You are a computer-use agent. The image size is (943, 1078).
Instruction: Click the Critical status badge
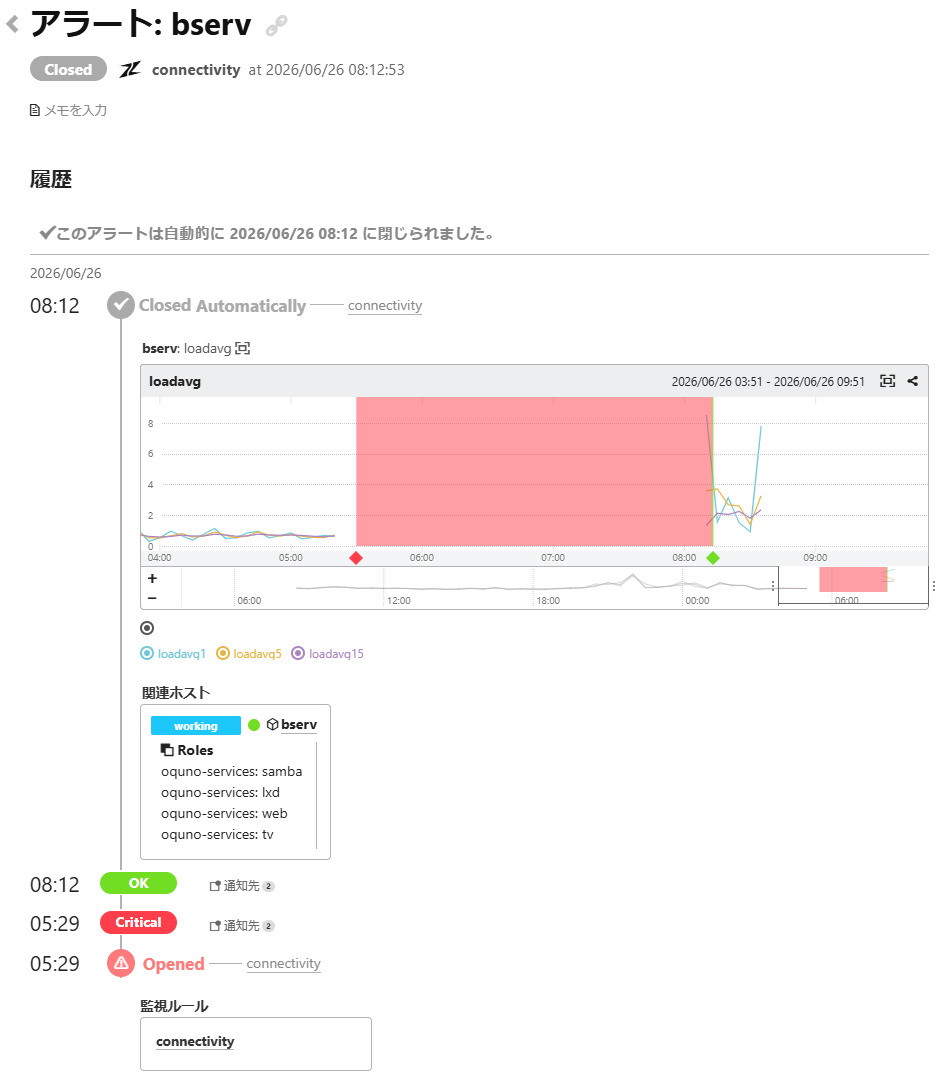(138, 923)
